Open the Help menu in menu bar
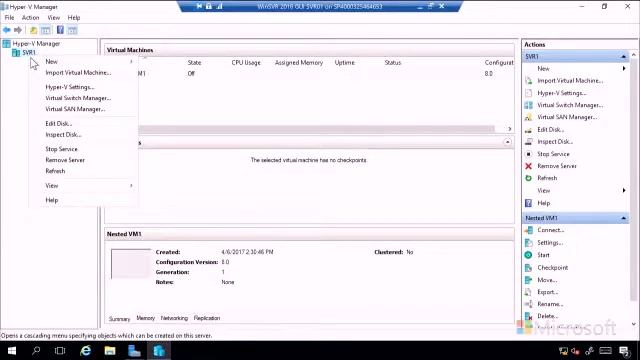The height and width of the screenshot is (360, 640). [x=74, y=18]
